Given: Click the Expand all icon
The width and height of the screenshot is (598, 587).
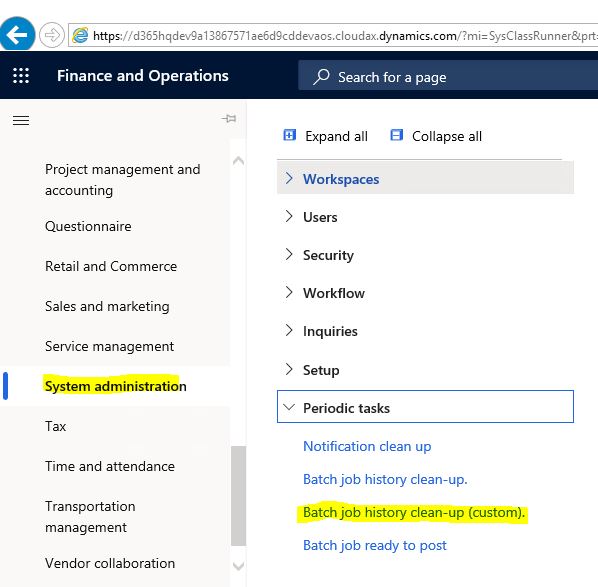Looking at the screenshot, I should 289,135.
